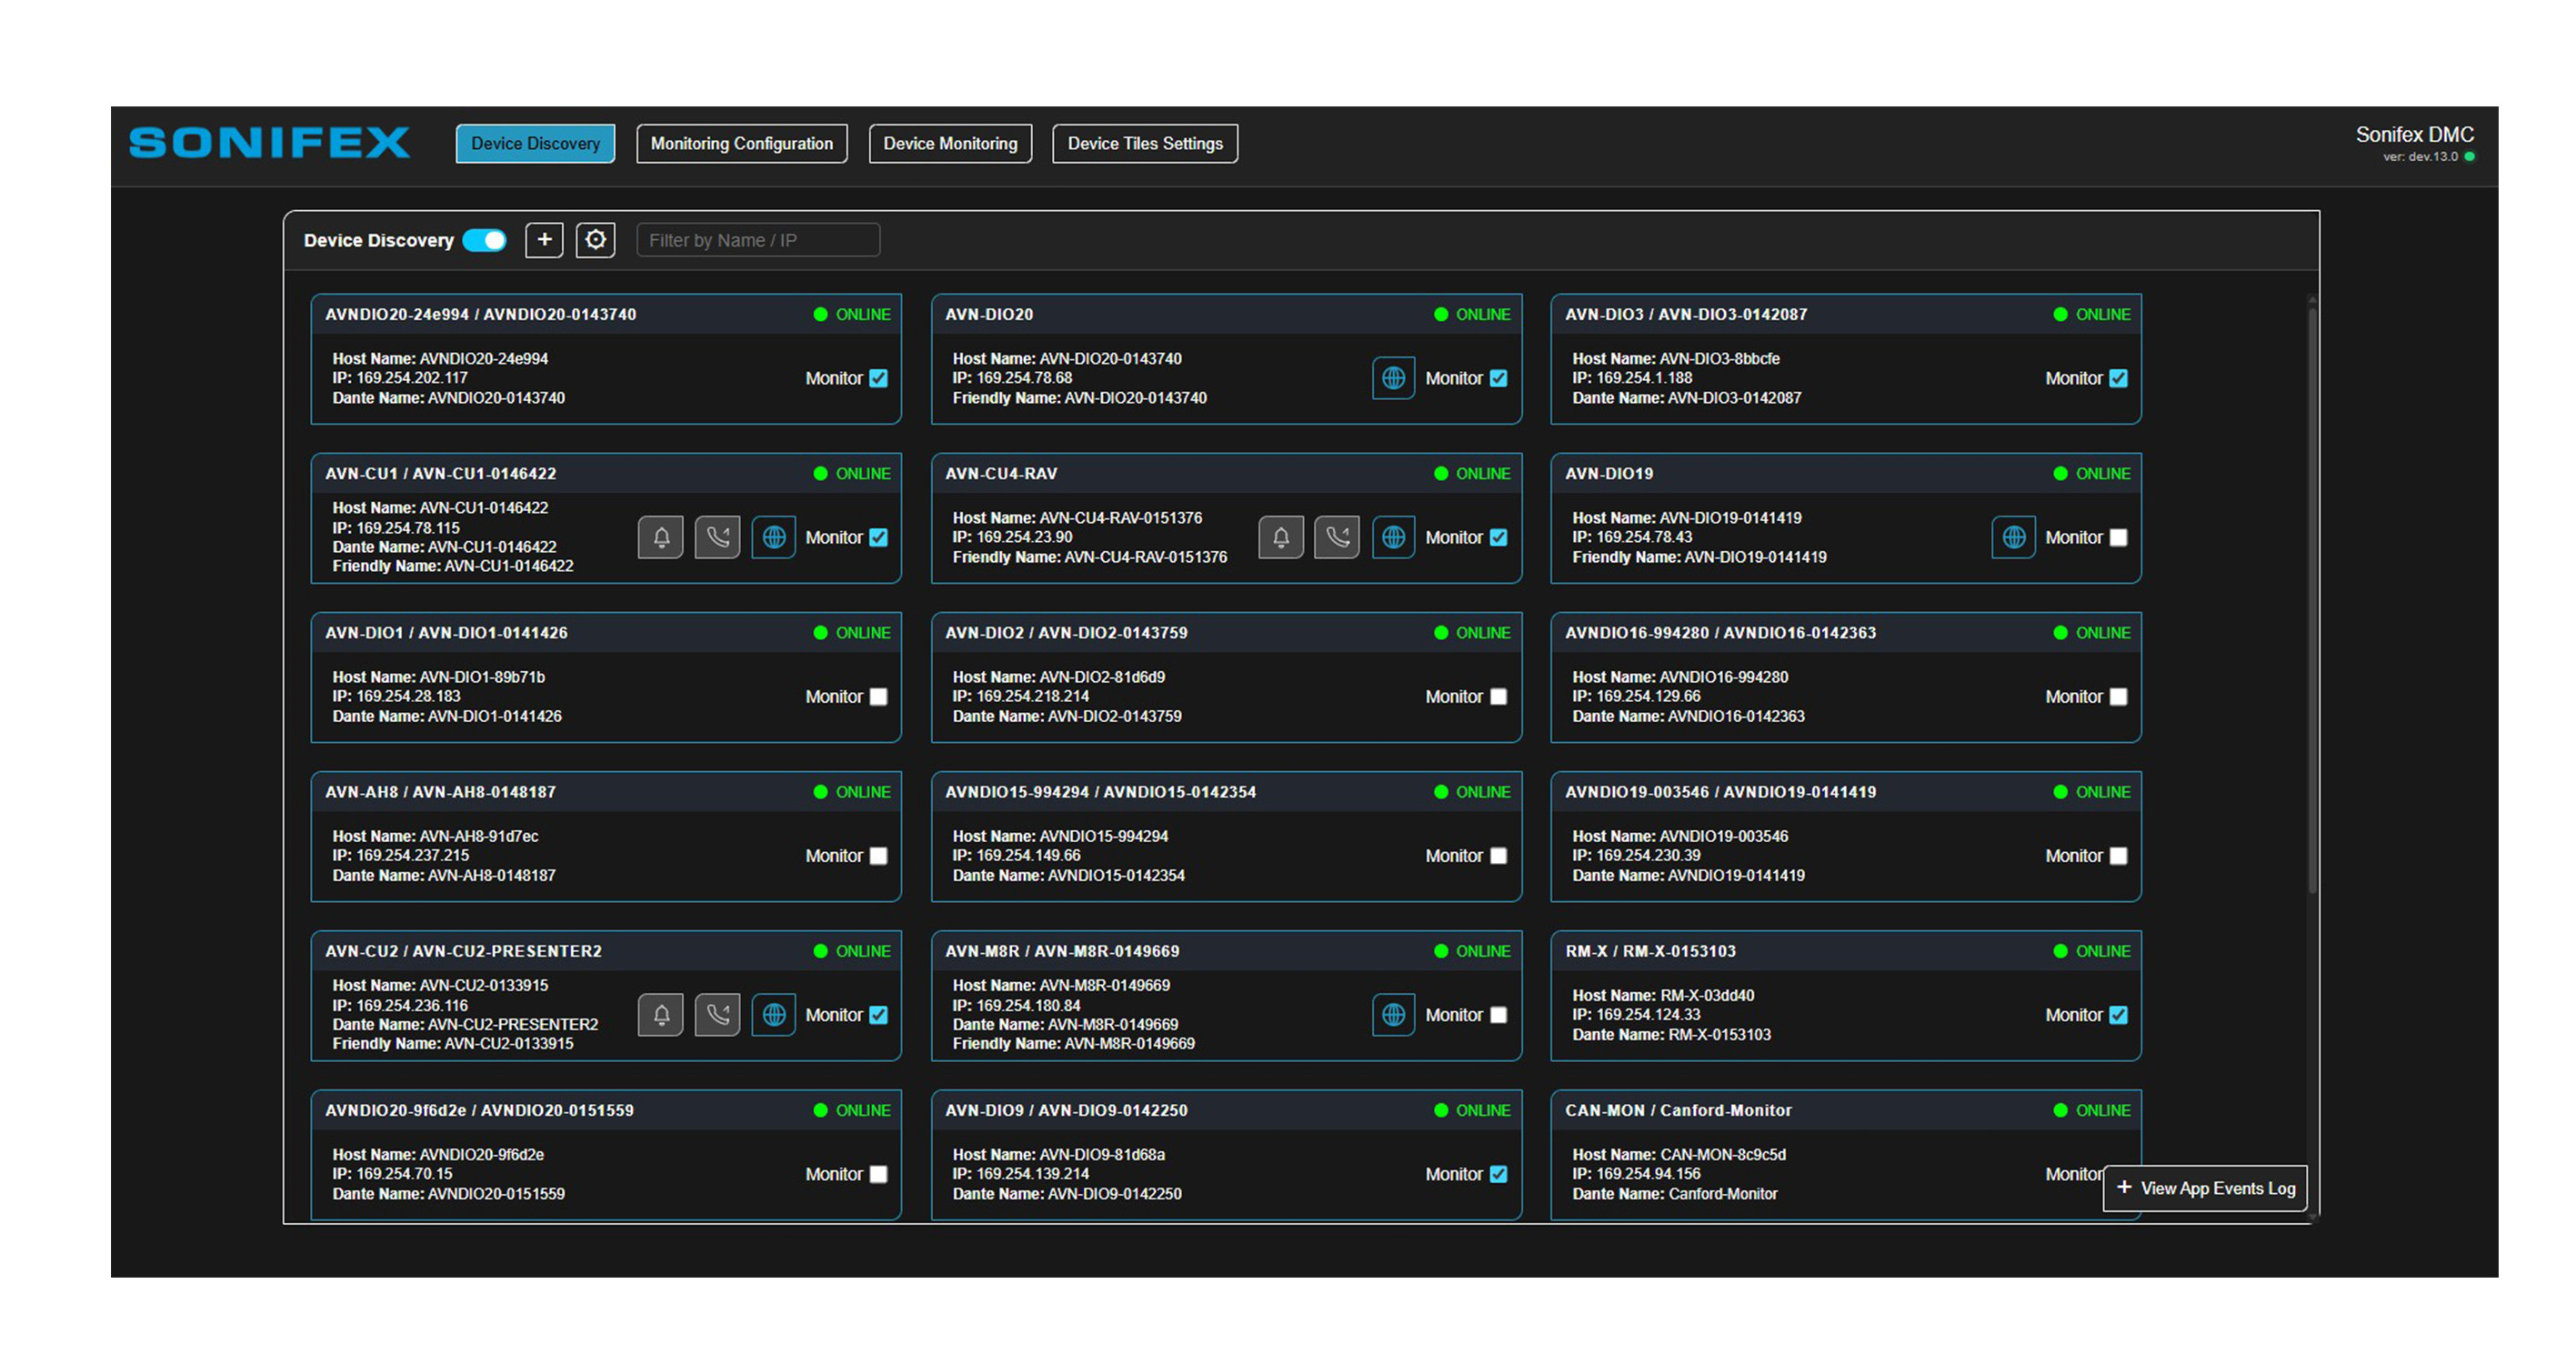The image size is (2576, 1364).
Task: Open globe web icon on AVN-CU4-RAV tile
Action: pos(1393,538)
